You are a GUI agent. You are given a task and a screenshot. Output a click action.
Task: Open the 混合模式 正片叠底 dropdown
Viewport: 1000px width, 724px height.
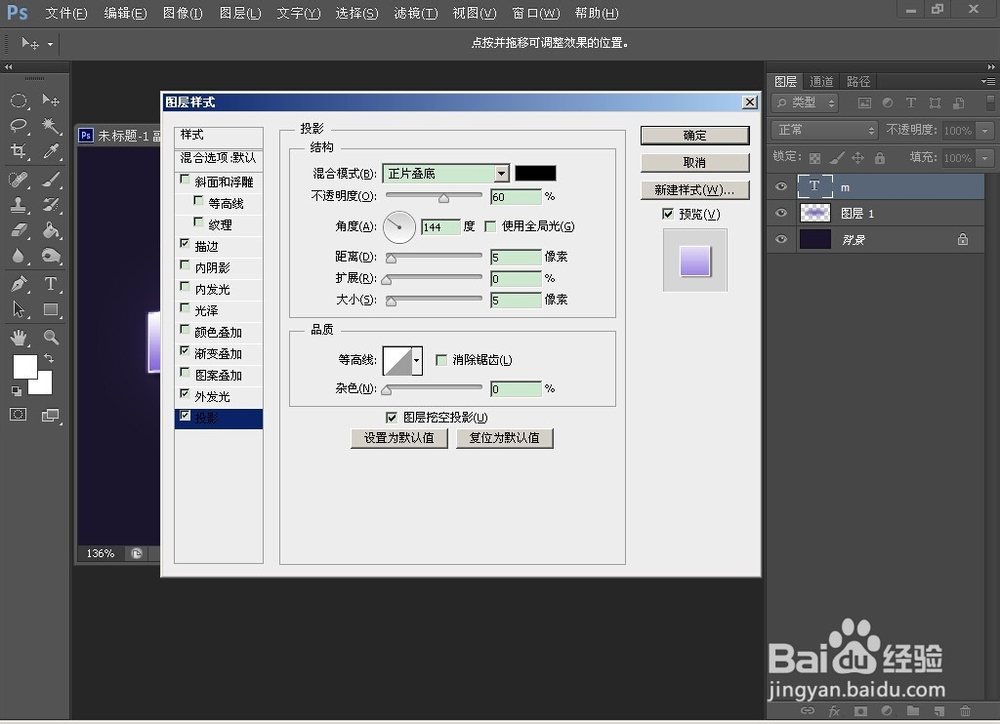pos(446,174)
